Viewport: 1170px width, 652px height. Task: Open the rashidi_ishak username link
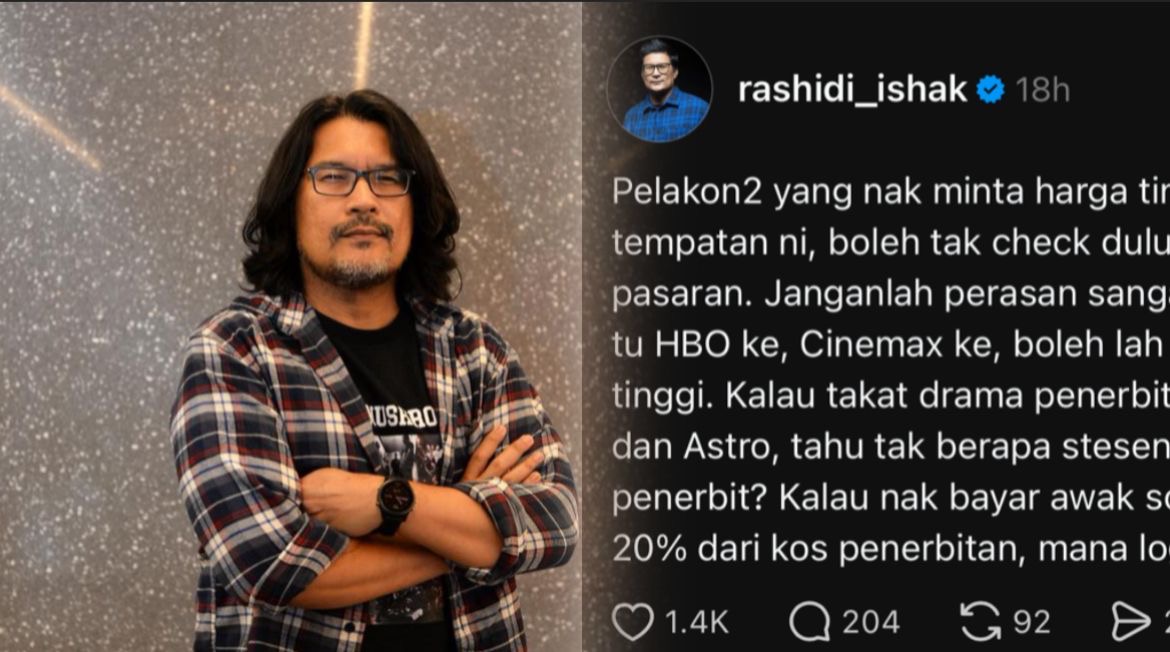[852, 90]
